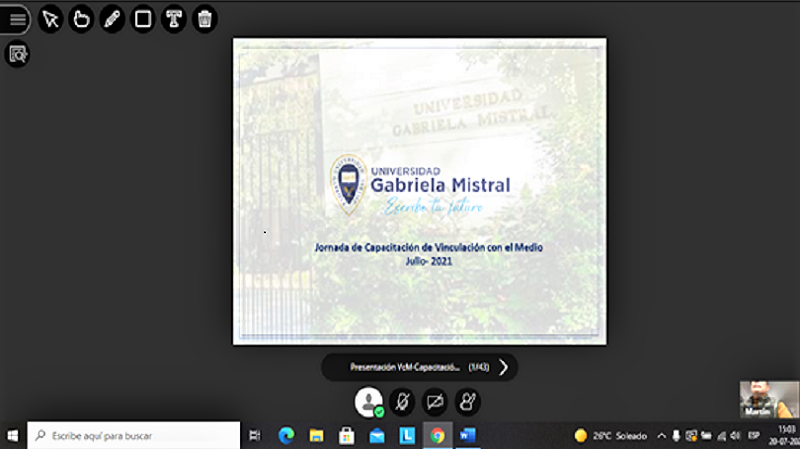Toggle the raise hand button
The height and width of the screenshot is (449, 800).
click(467, 402)
